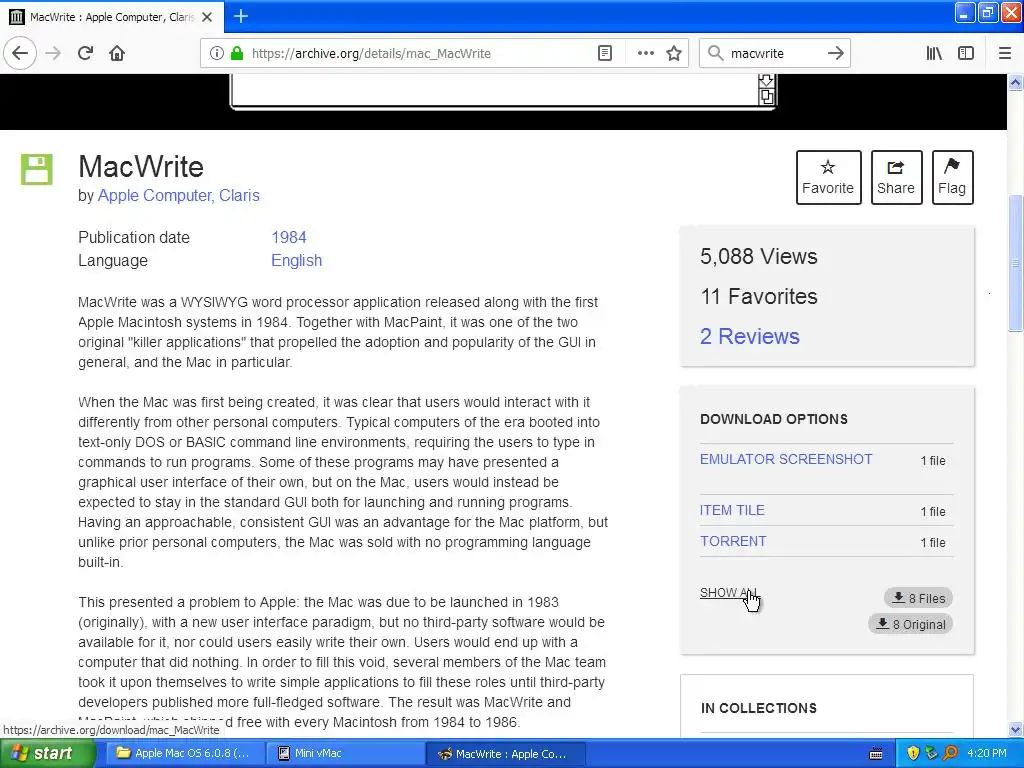Click the 8 Original download badge
Screen dimensions: 1024x768
click(910, 624)
